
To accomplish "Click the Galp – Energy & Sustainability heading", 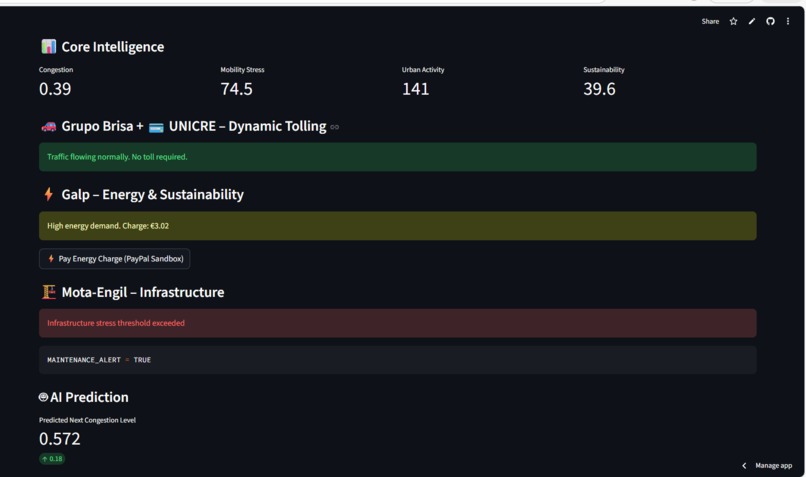I will click(153, 195).
